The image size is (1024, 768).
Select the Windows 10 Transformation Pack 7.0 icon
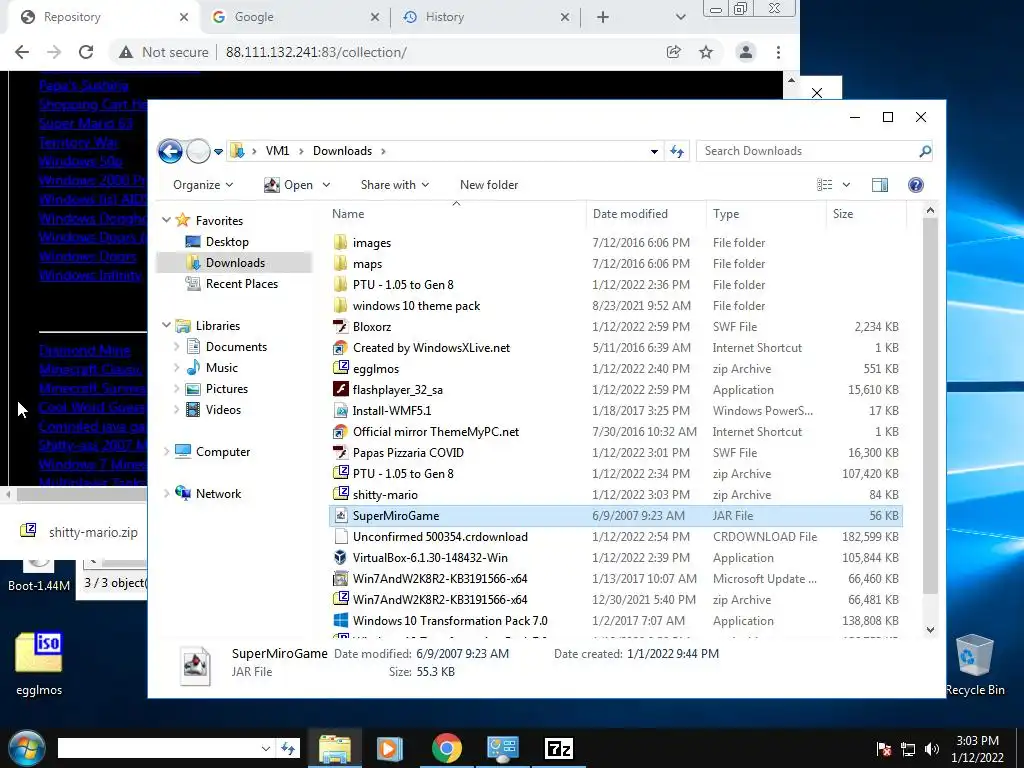340,620
